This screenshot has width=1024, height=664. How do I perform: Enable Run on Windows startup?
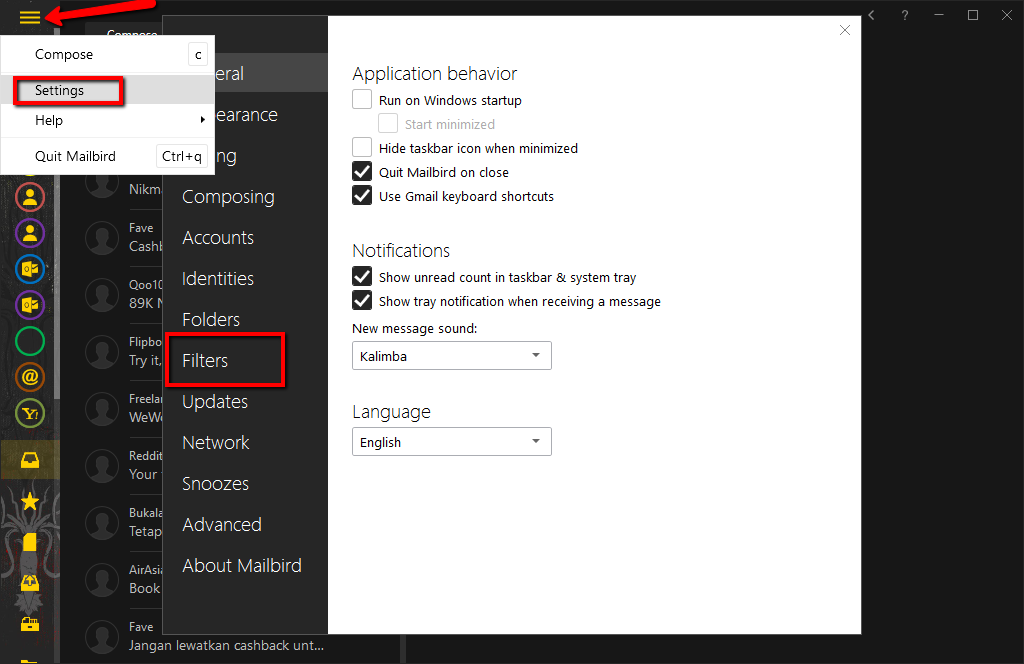pyautogui.click(x=362, y=99)
